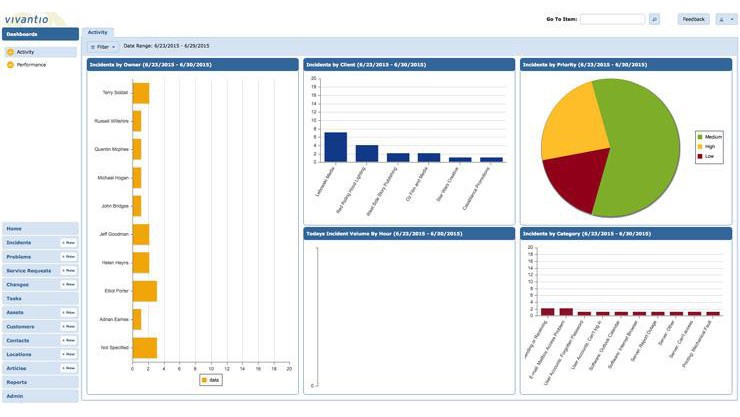Expand the Dashboards sidebar section

point(40,34)
